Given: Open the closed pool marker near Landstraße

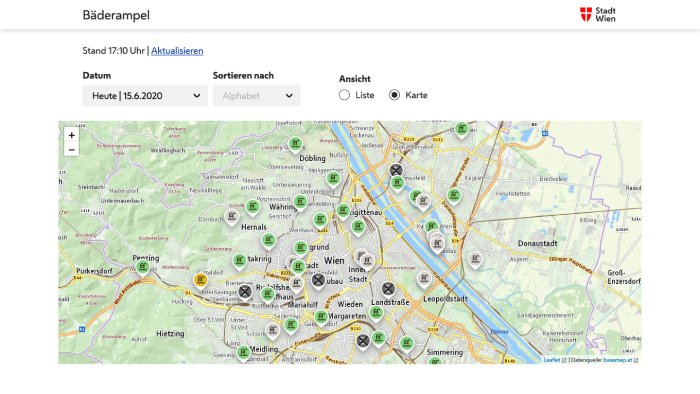Looking at the screenshot, I should point(388,290).
